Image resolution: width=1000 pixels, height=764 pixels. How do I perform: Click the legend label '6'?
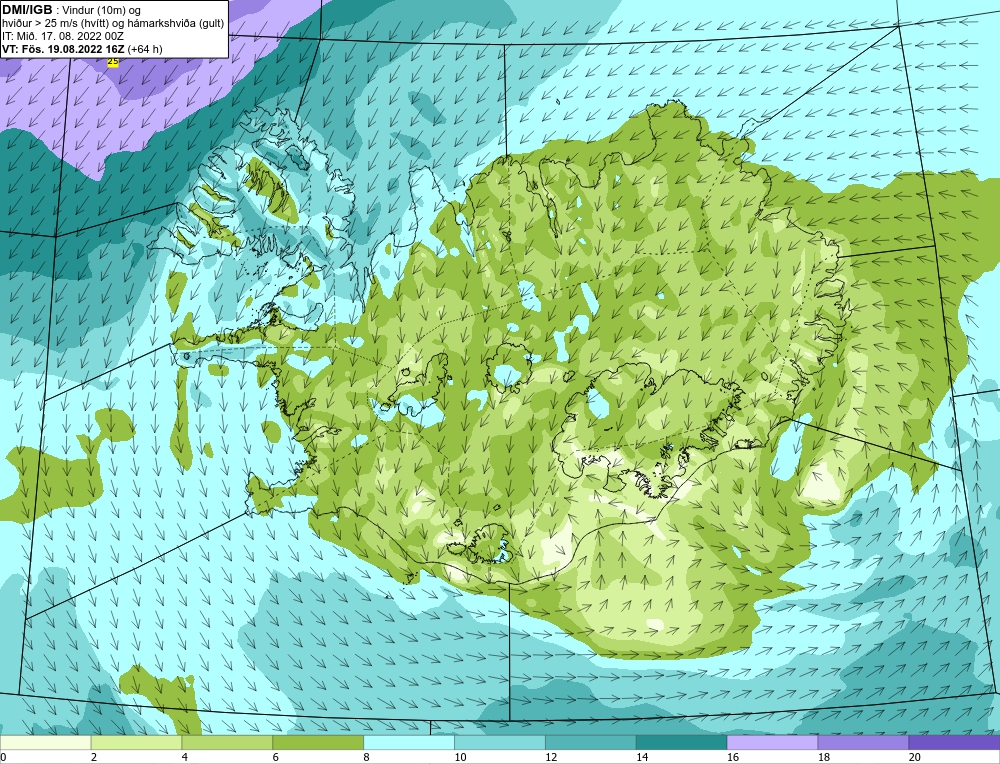pos(276,757)
